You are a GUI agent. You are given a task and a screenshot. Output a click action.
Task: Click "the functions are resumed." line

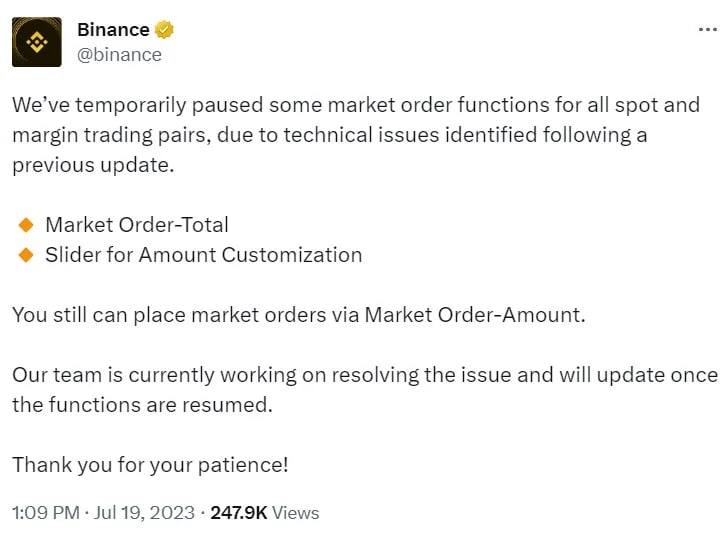(x=142, y=405)
